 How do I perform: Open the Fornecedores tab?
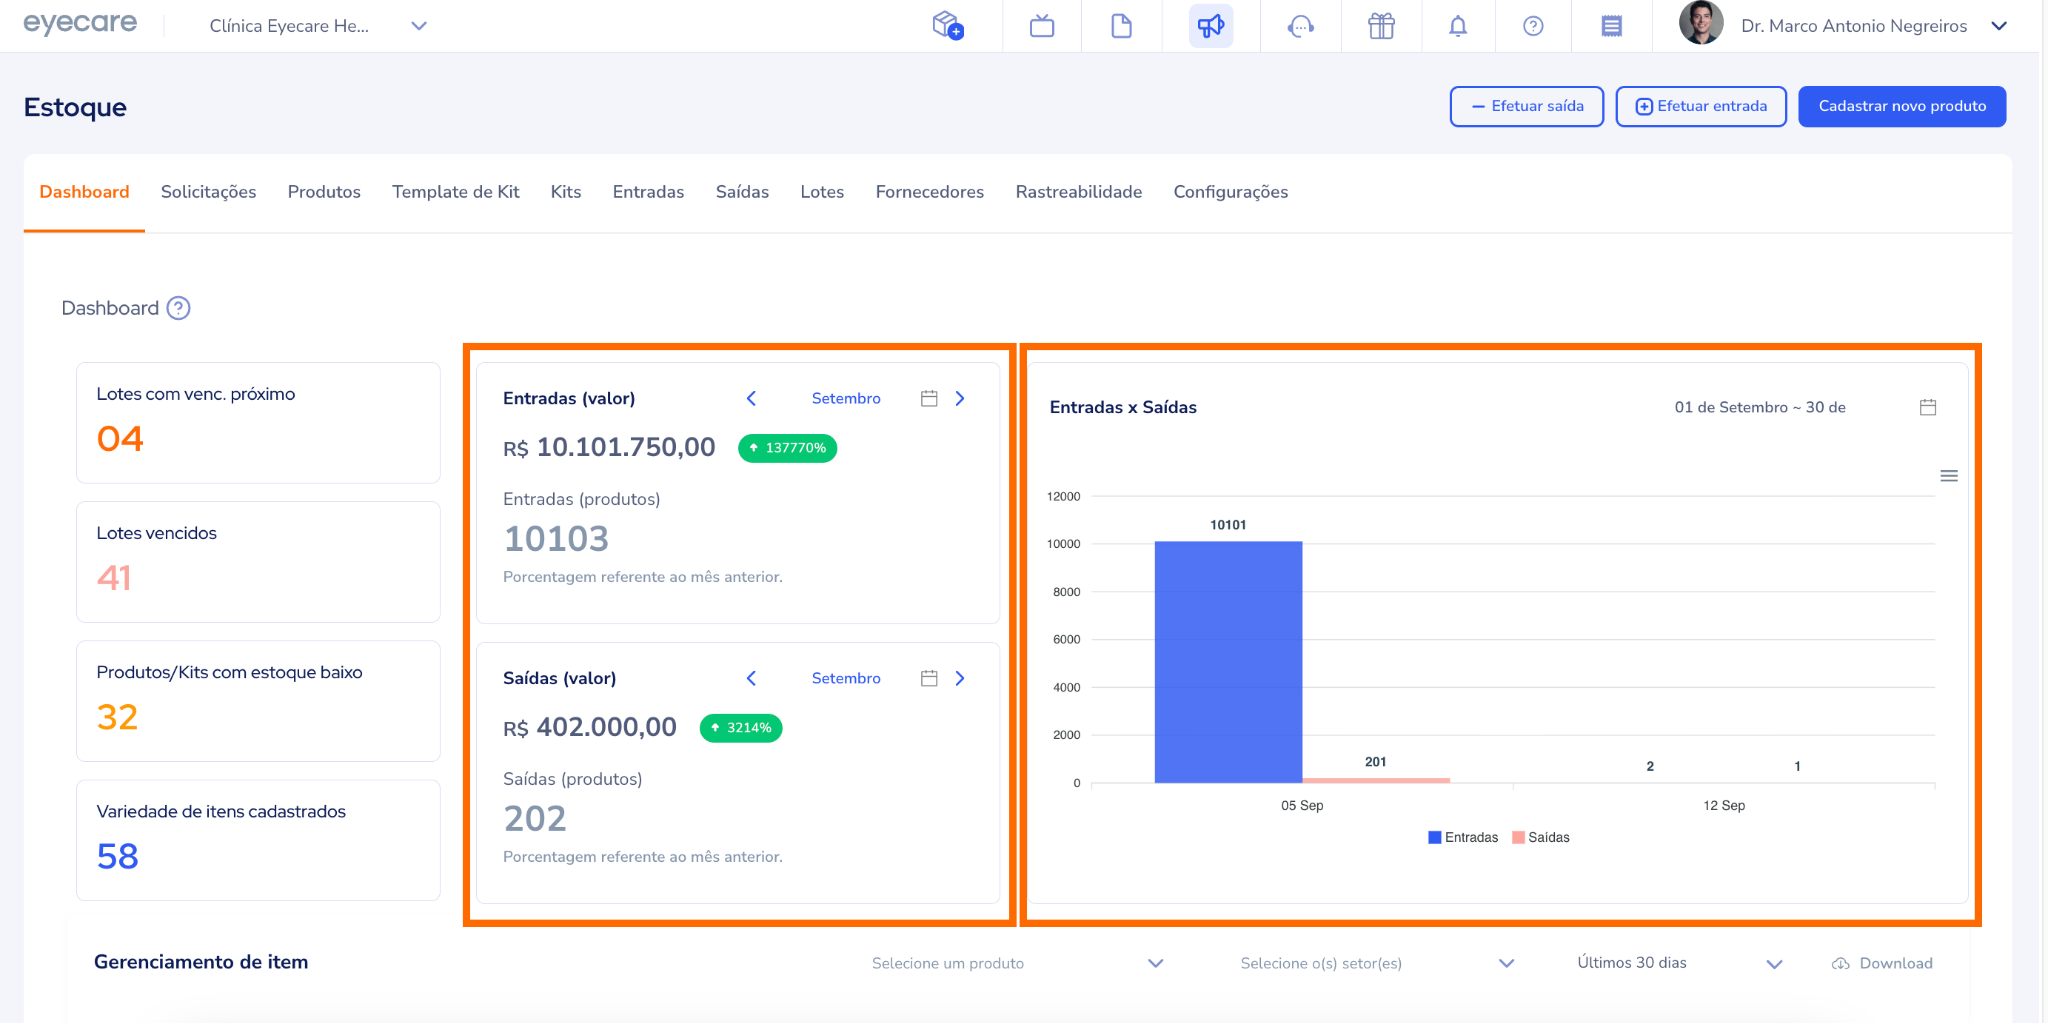coord(929,192)
